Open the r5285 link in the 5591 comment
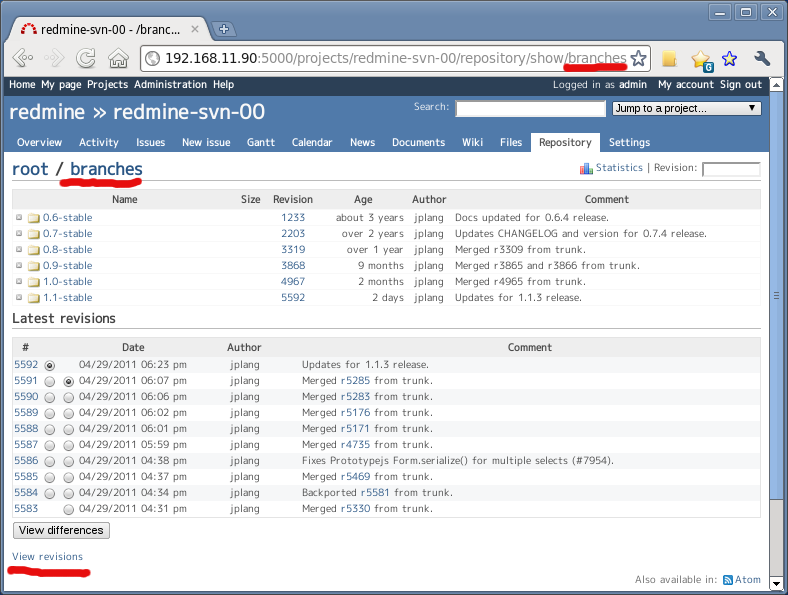This screenshot has width=788, height=595. [x=355, y=380]
